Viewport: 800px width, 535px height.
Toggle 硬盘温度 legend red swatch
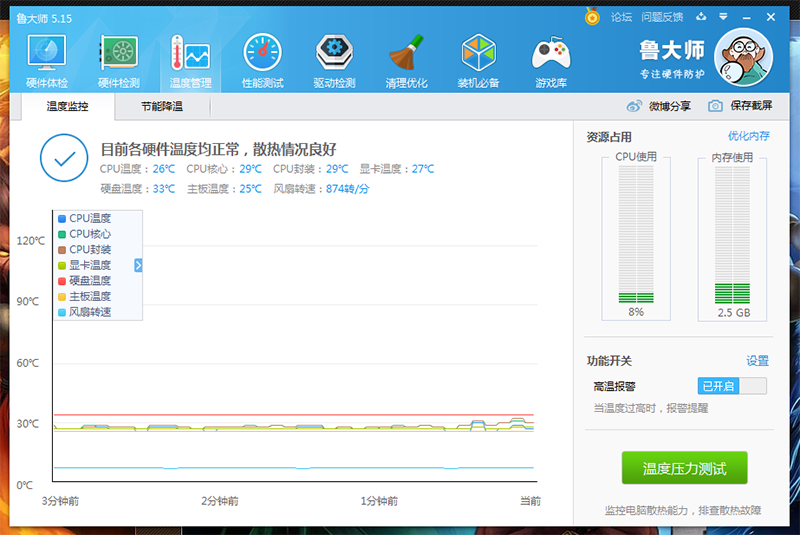[x=62, y=281]
